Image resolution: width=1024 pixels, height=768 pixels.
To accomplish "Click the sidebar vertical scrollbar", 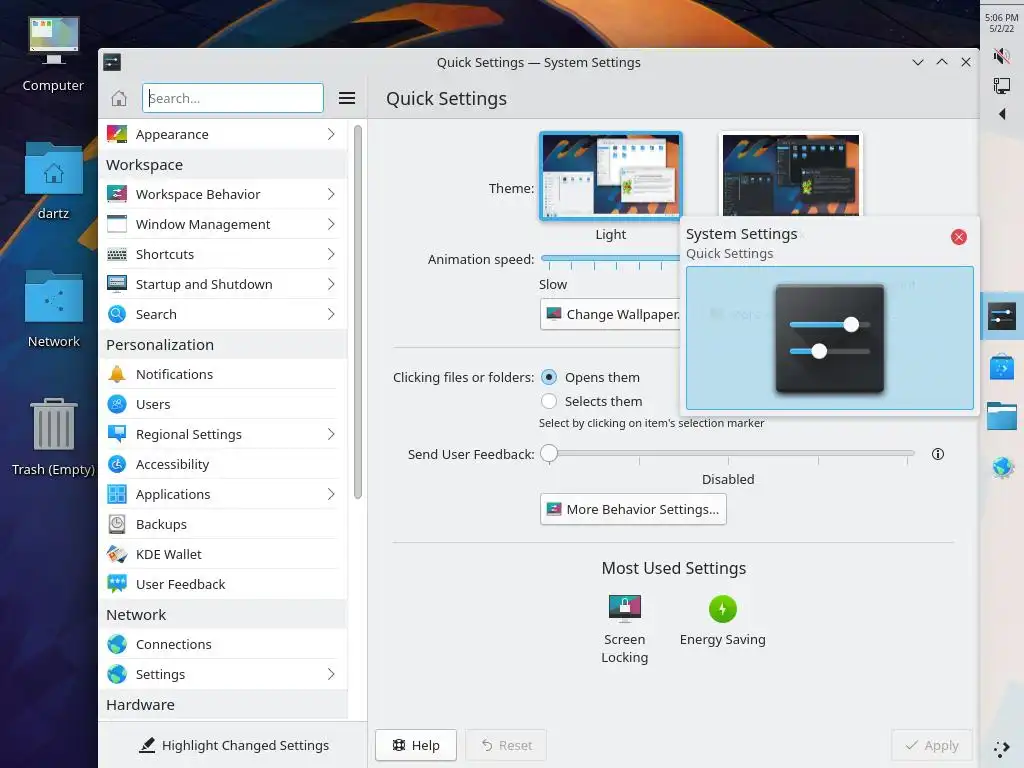I will pos(357,312).
